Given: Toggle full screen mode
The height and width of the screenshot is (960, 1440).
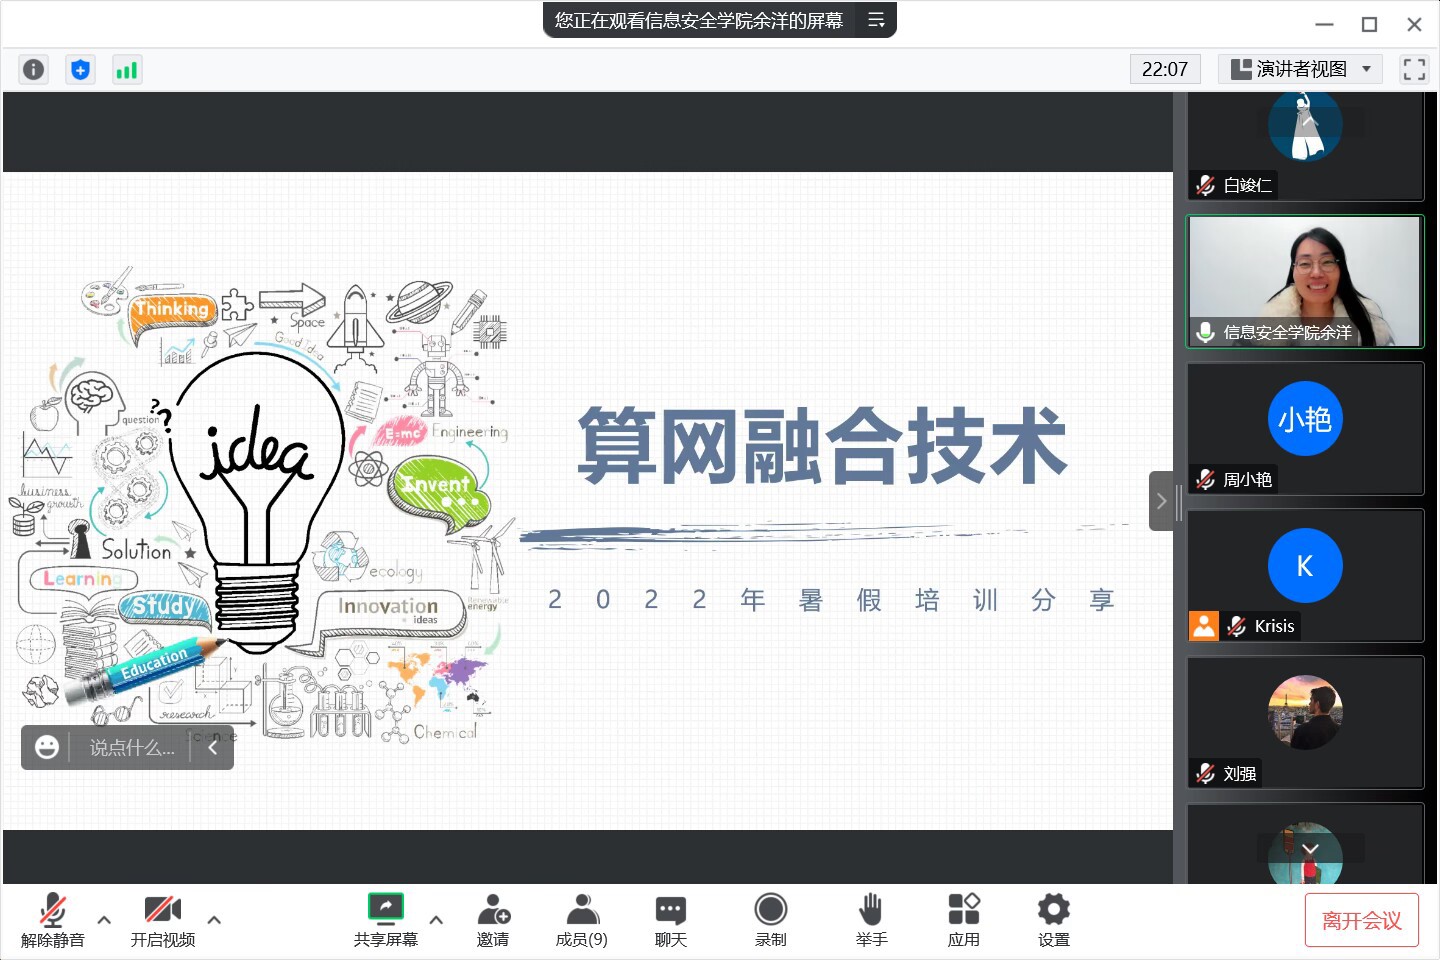Looking at the screenshot, I should click(x=1414, y=69).
